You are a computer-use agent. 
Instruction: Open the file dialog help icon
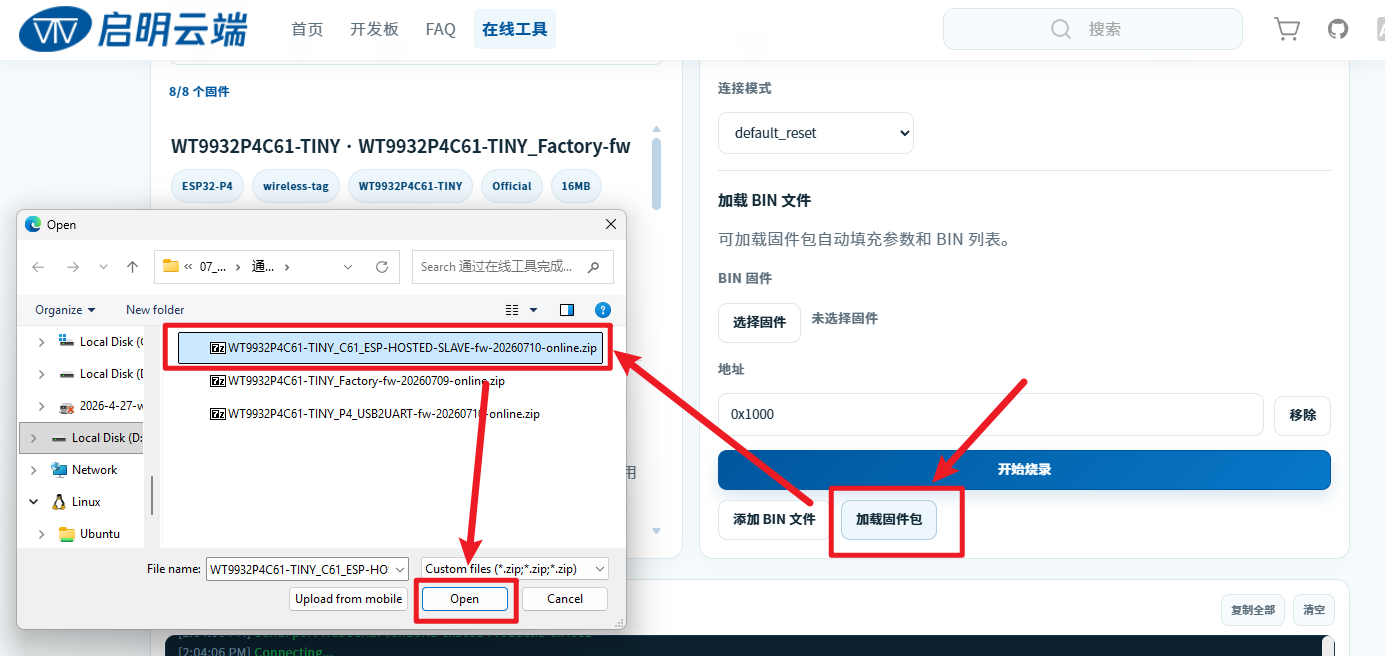coord(602,310)
